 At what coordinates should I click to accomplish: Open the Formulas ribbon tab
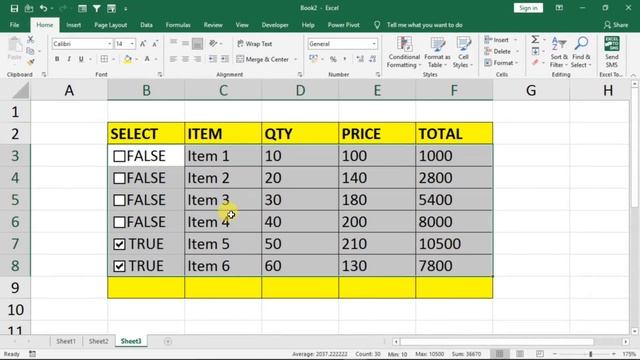178,25
